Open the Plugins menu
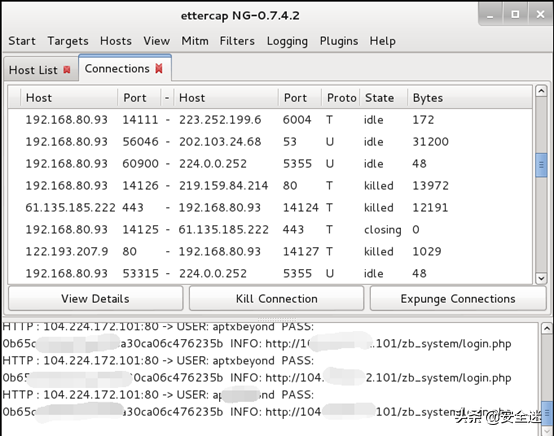Image resolution: width=554 pixels, height=436 pixels. coord(339,41)
